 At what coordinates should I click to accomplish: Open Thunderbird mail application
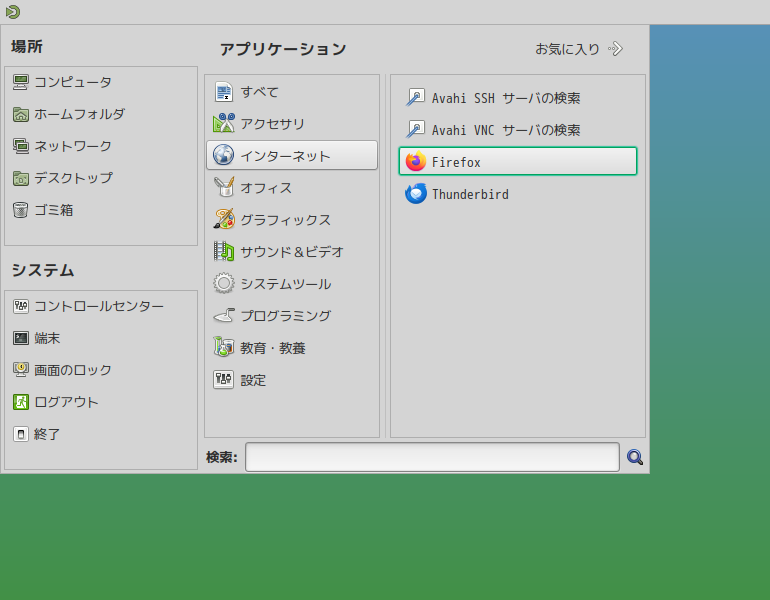518,194
